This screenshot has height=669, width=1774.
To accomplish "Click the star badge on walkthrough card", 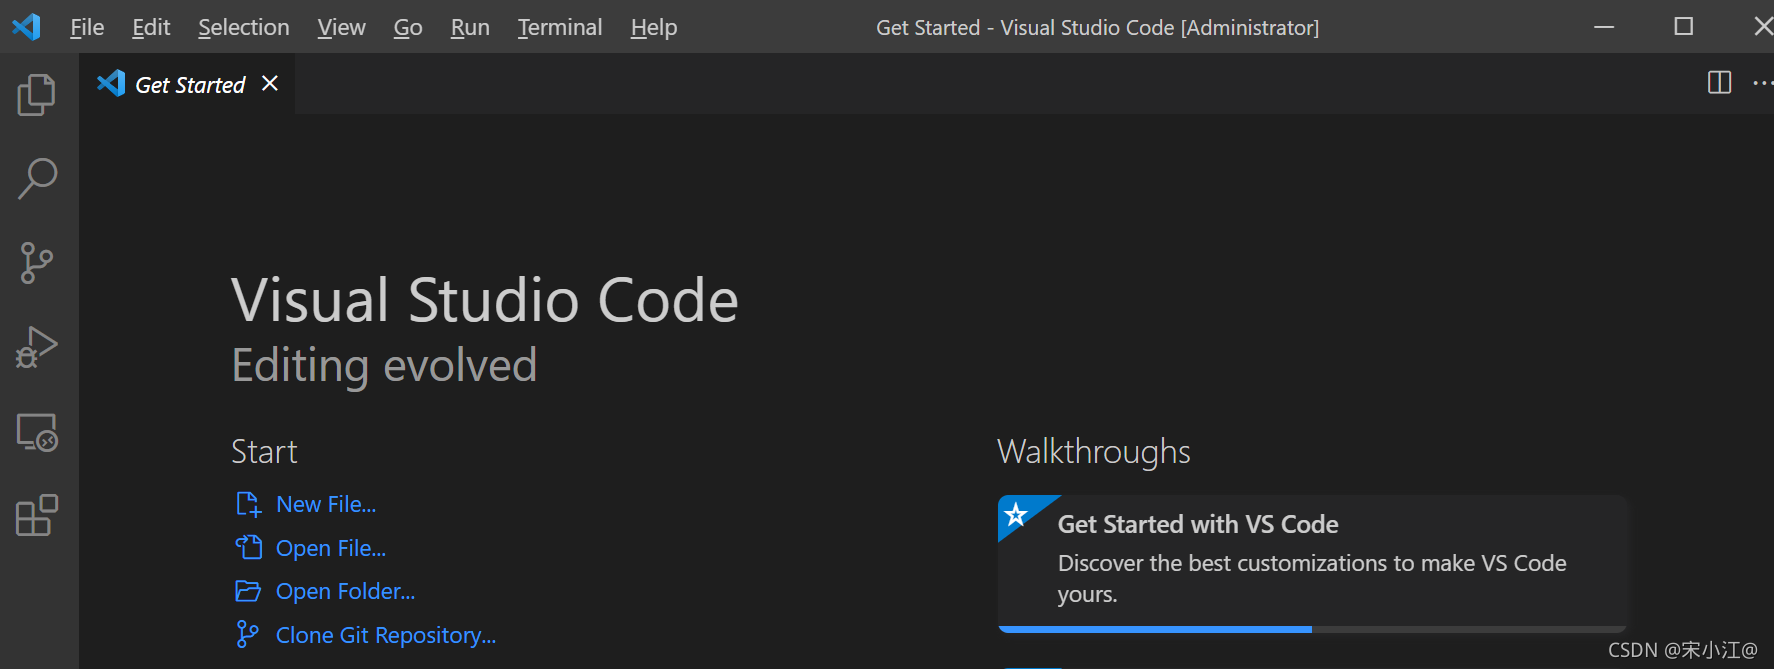I will coord(1016,514).
